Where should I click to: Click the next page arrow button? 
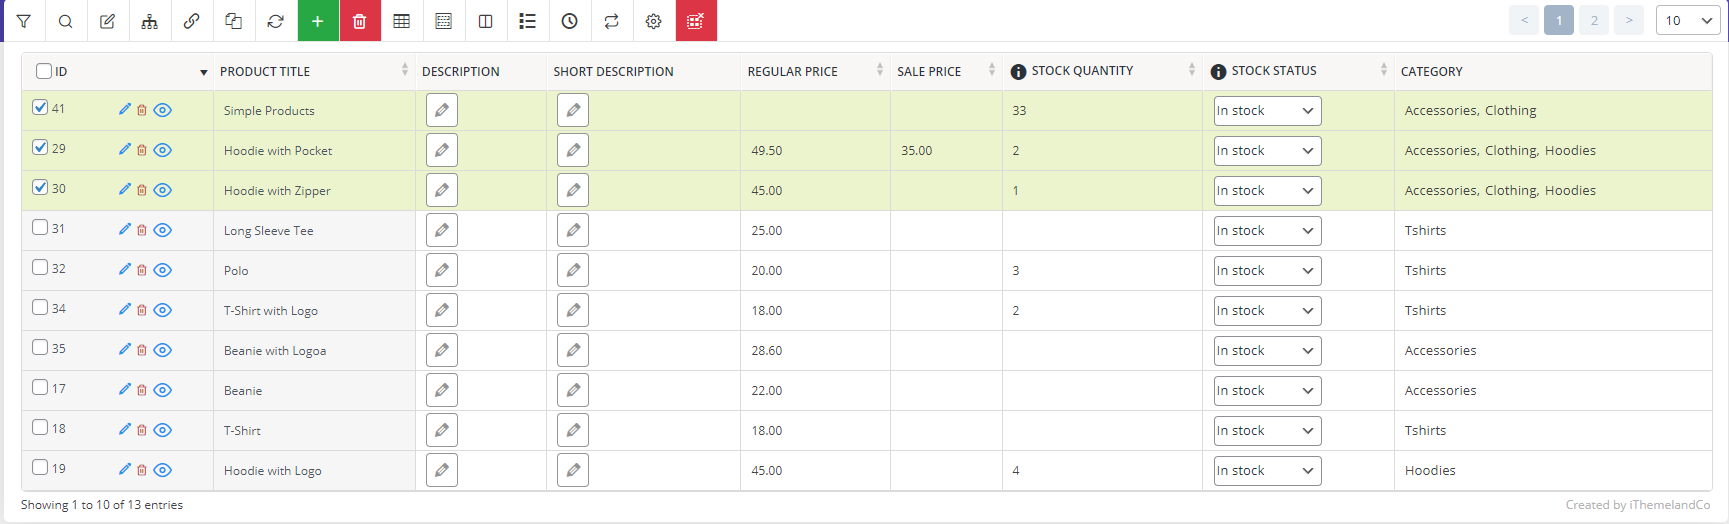click(1629, 21)
